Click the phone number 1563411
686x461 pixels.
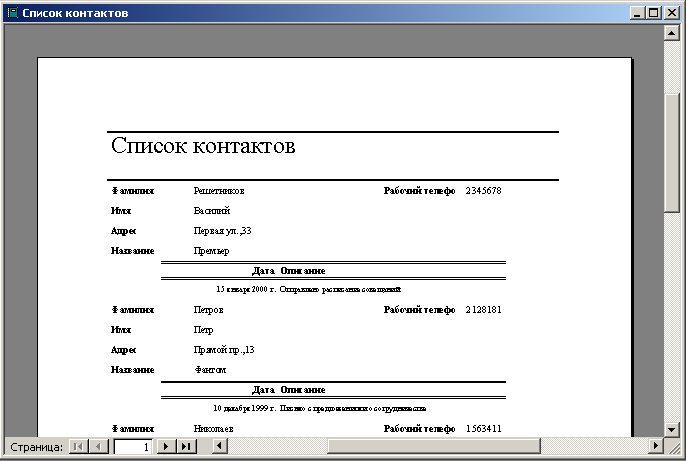click(x=483, y=429)
